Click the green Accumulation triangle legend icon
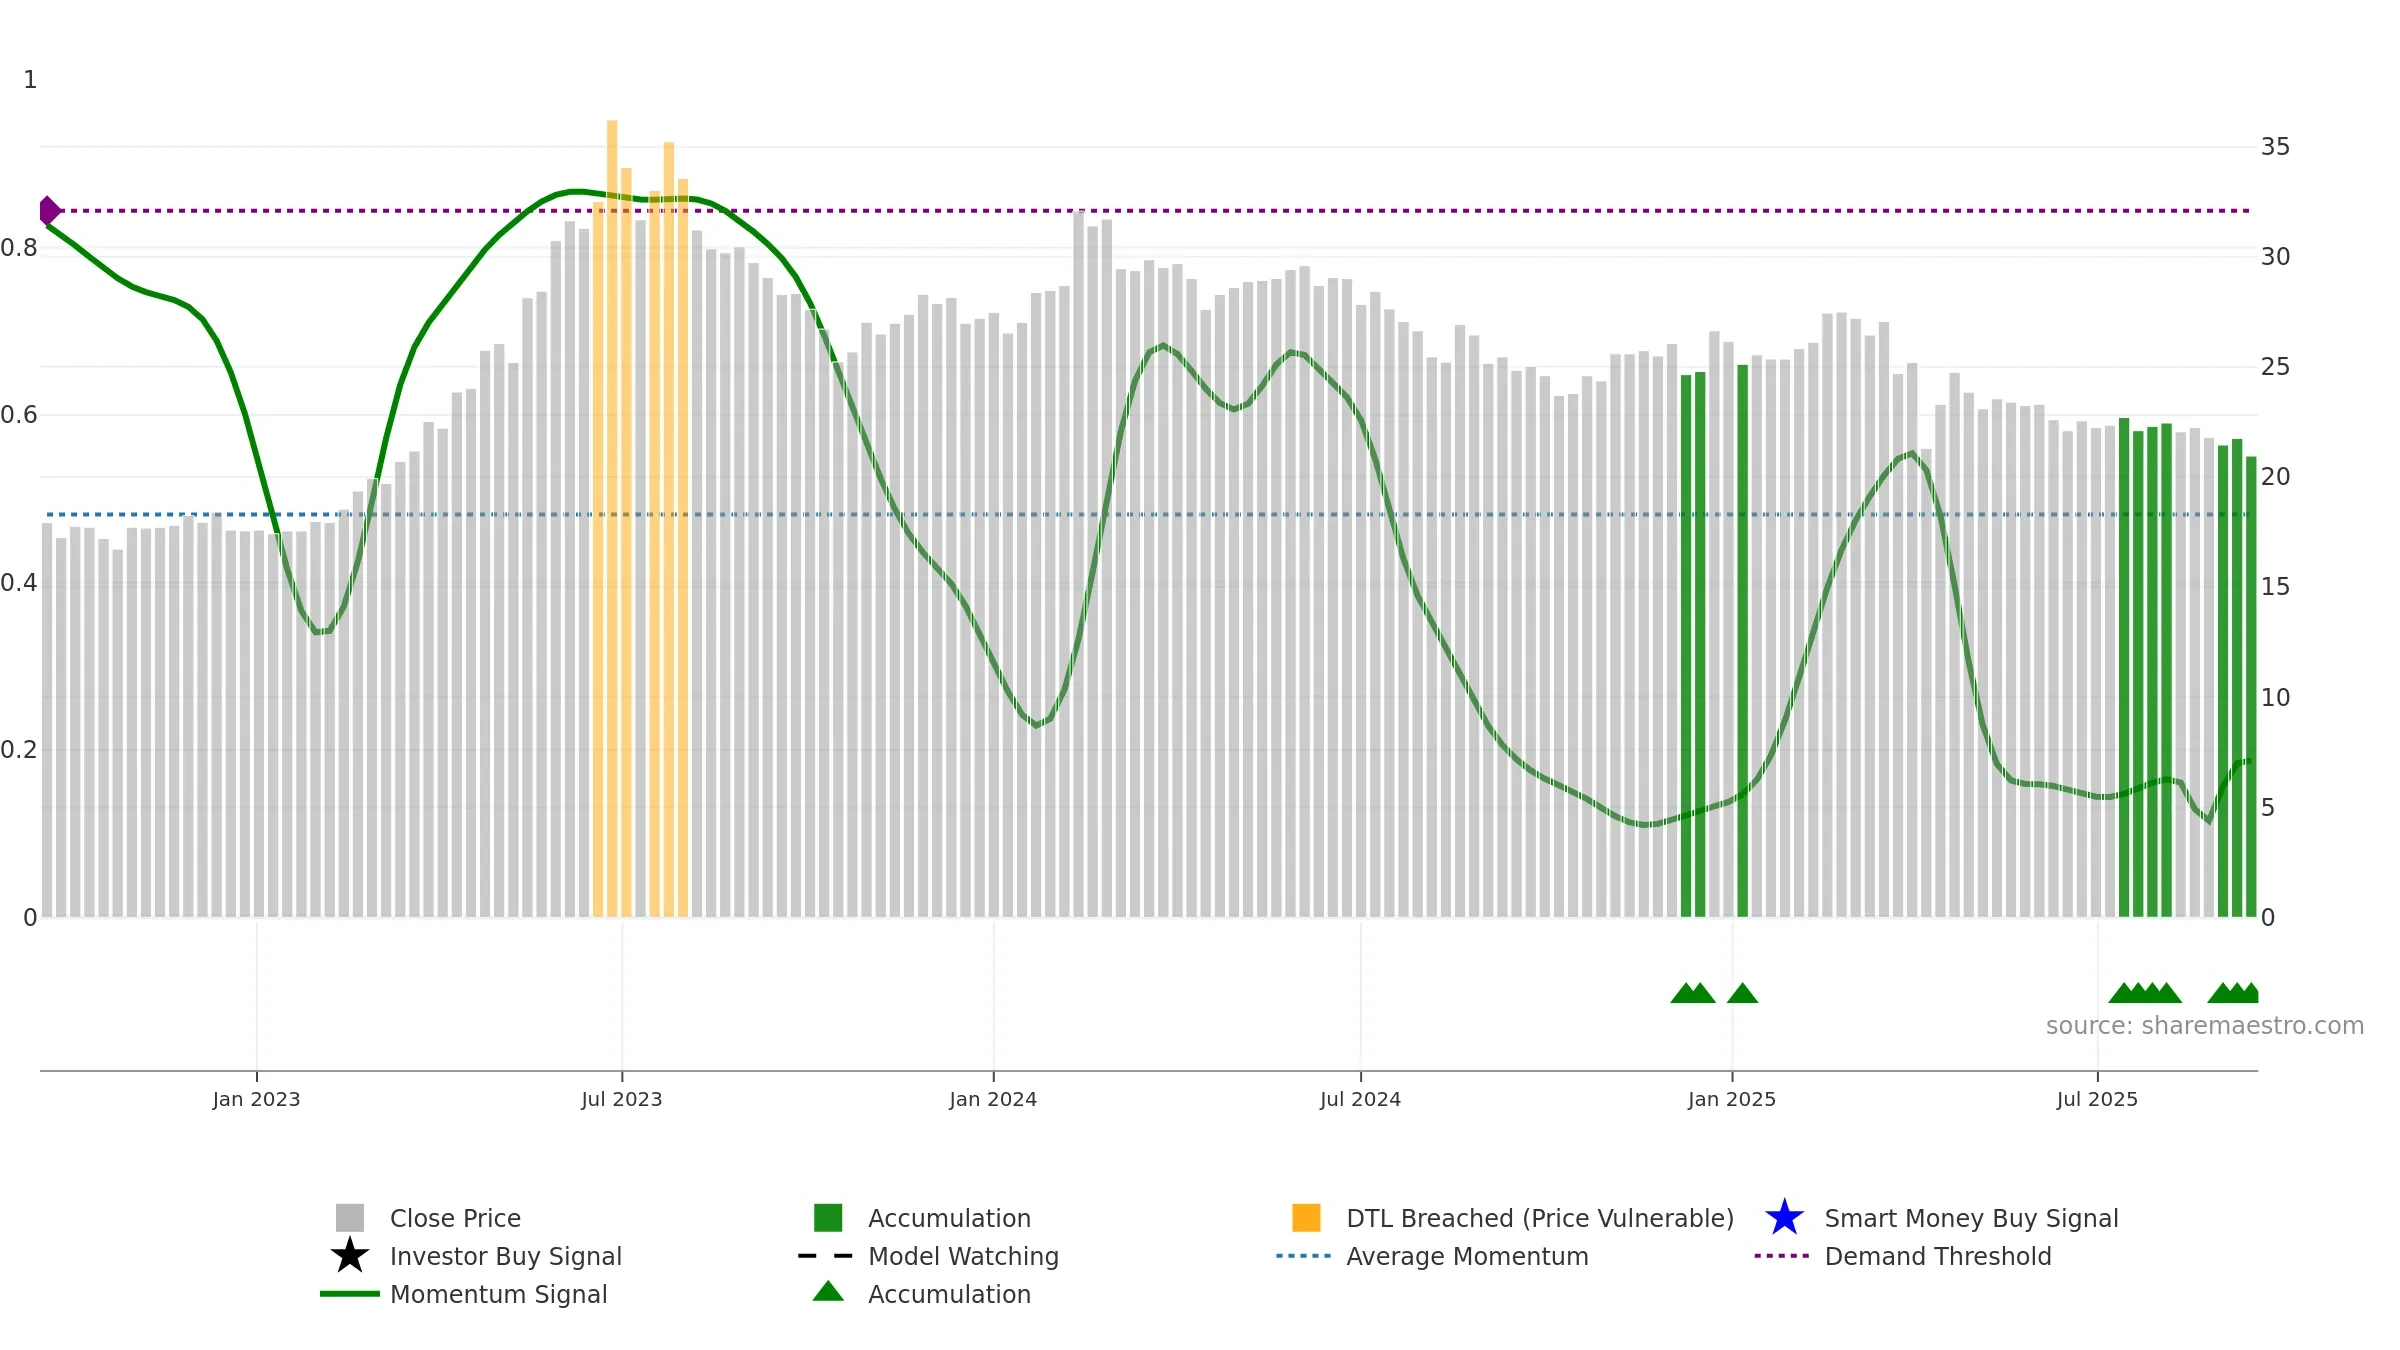Image resolution: width=2400 pixels, height=1350 pixels. (828, 1292)
